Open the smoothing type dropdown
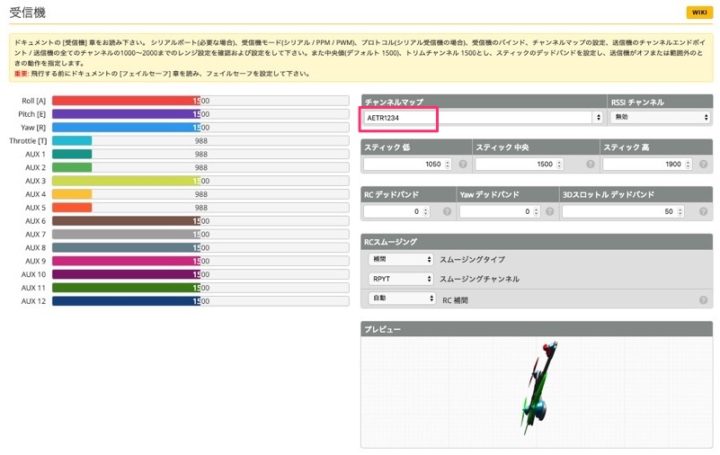 [x=400, y=260]
